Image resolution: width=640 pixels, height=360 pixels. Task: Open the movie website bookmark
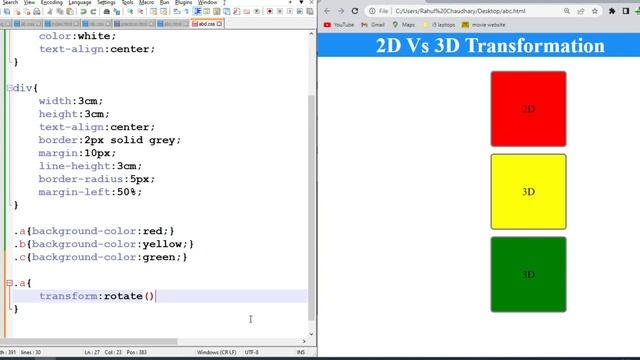pos(484,25)
